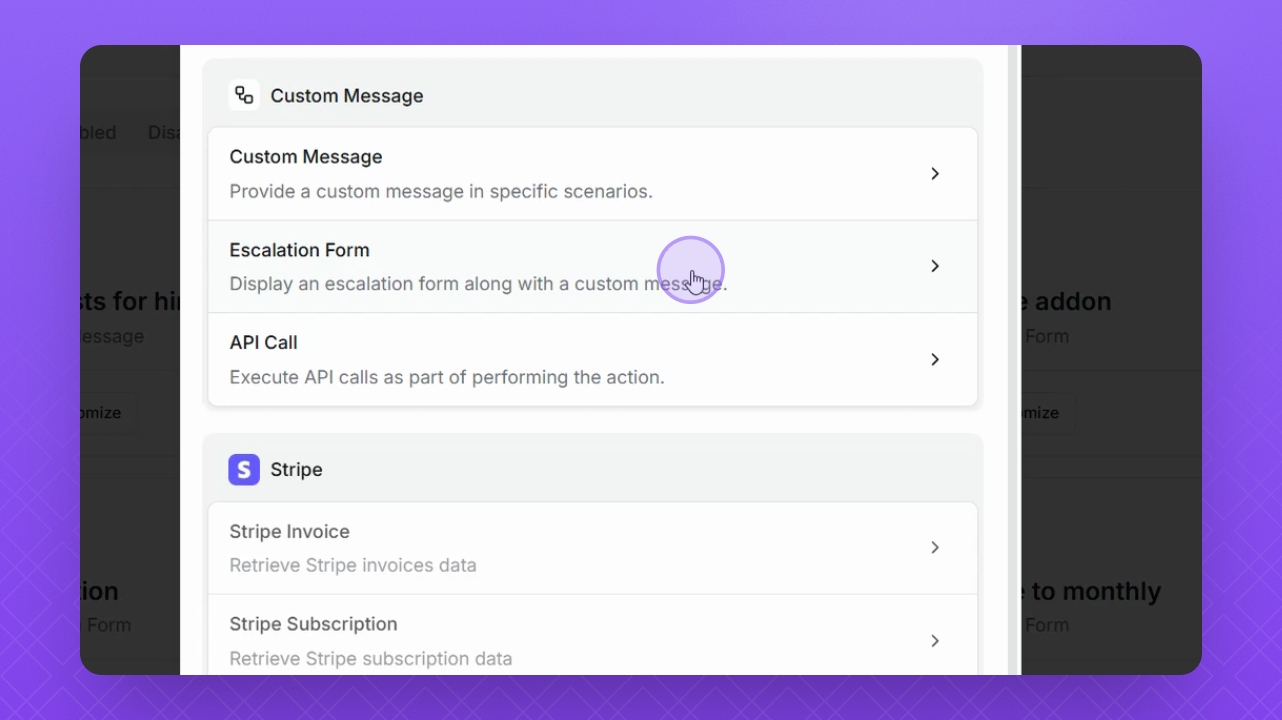The width and height of the screenshot is (1282, 720).
Task: Switch to the partially hidden Enabled tab
Action: point(98,132)
